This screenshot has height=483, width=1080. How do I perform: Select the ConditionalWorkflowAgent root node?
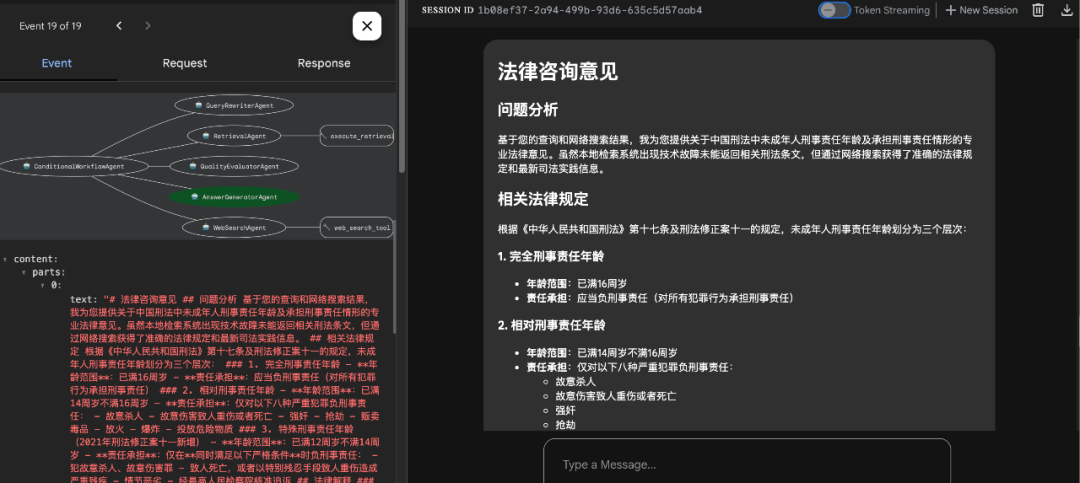tap(74, 166)
